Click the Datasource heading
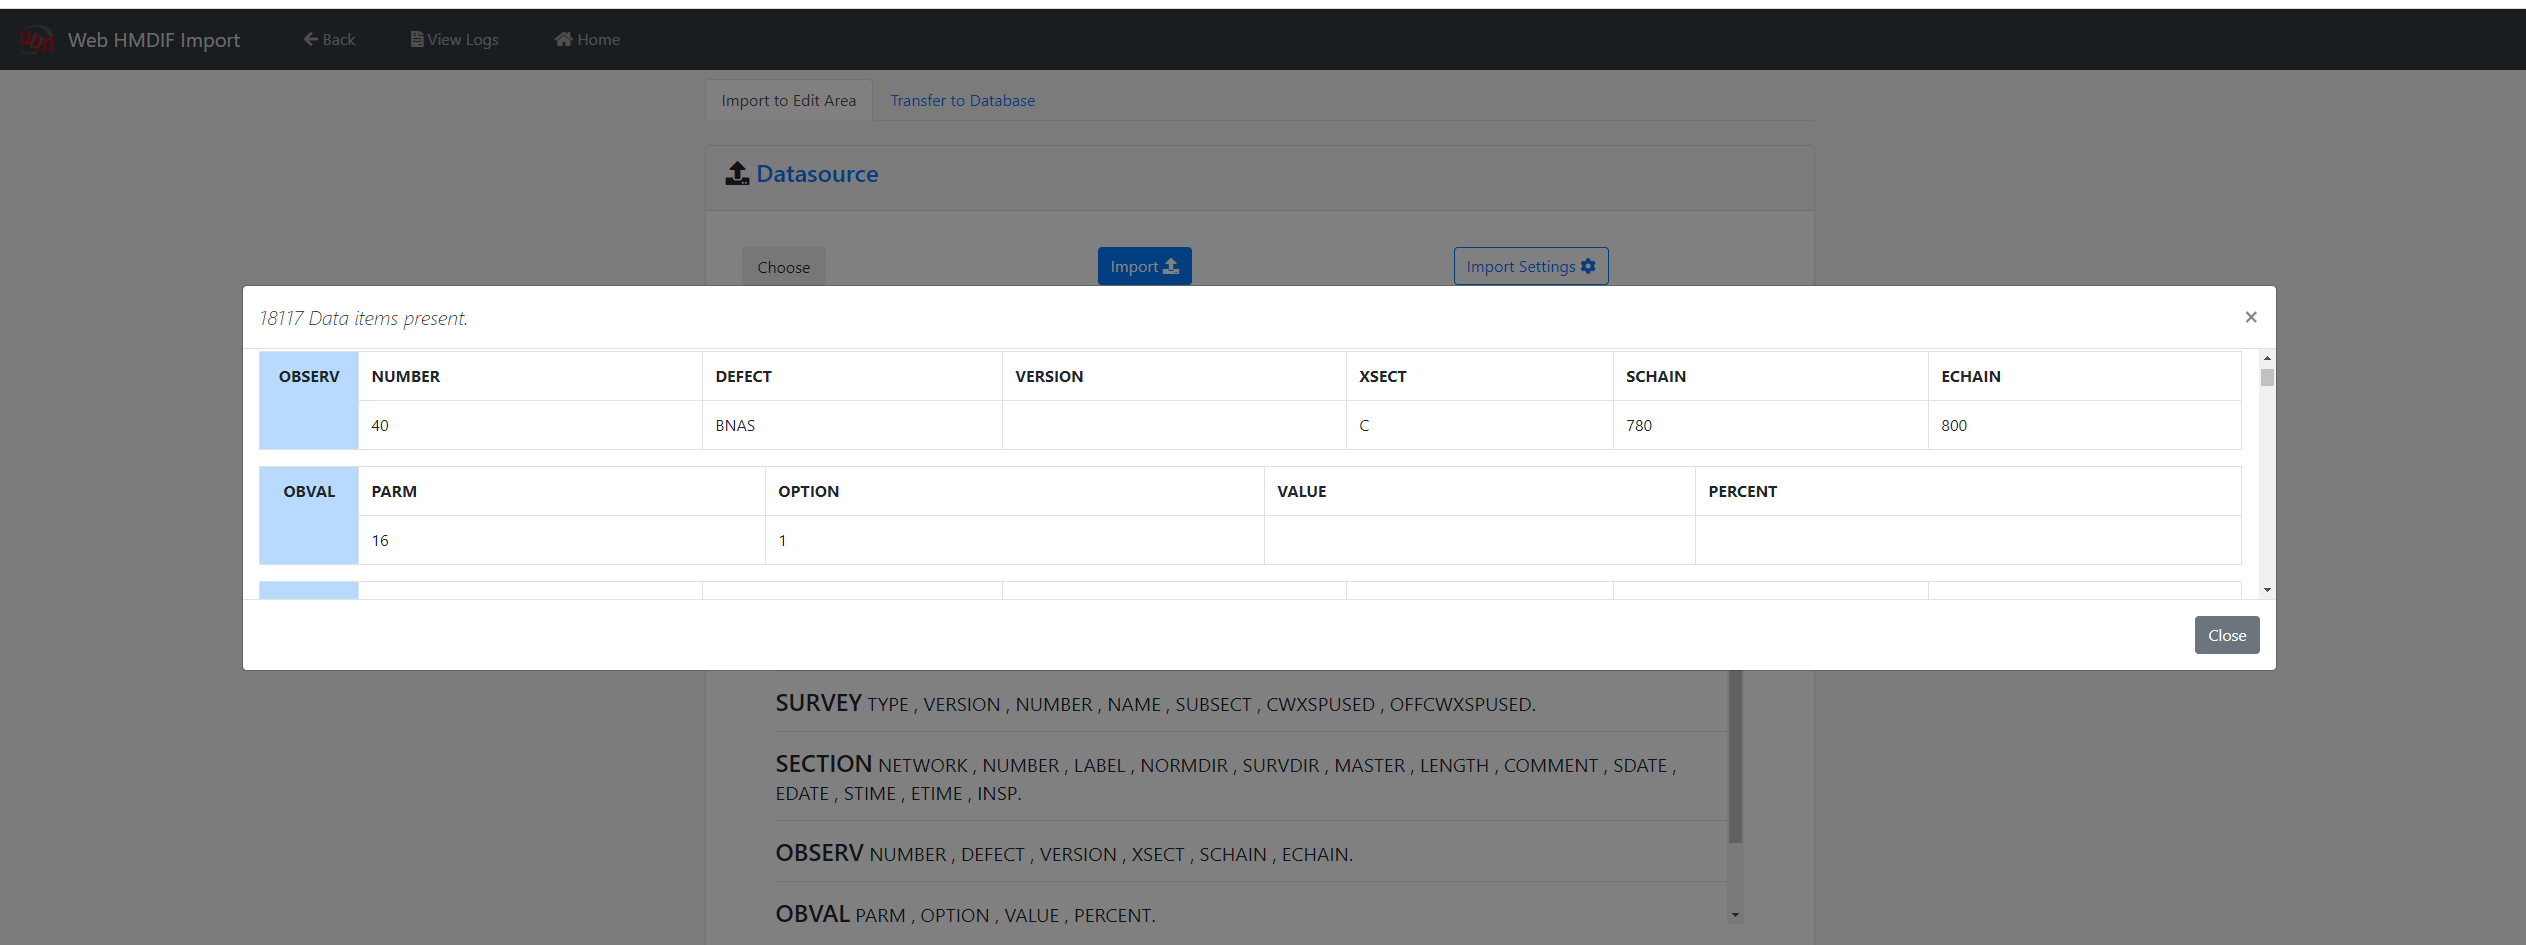The width and height of the screenshot is (2526, 945). click(x=817, y=174)
